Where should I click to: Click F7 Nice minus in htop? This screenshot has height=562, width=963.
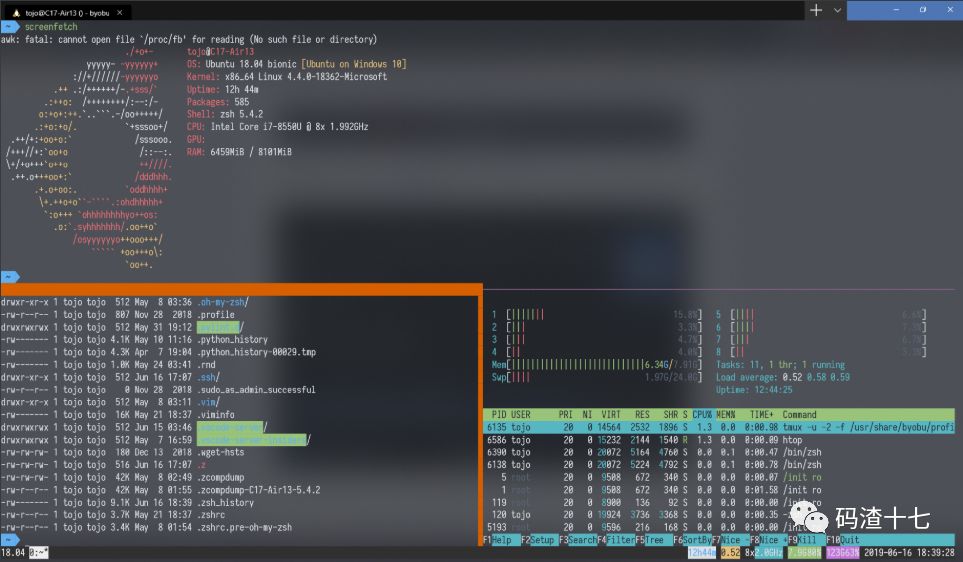730,540
